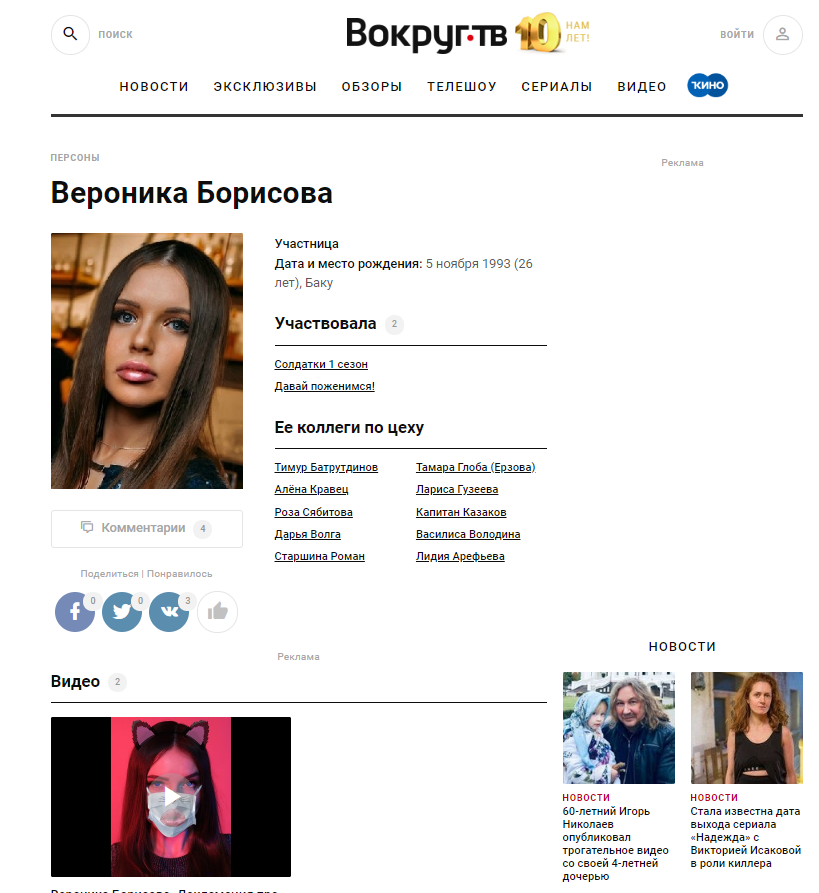Screen dimensions: 819x893
Task: Open the НОВОСТИ menu item
Action: [154, 87]
